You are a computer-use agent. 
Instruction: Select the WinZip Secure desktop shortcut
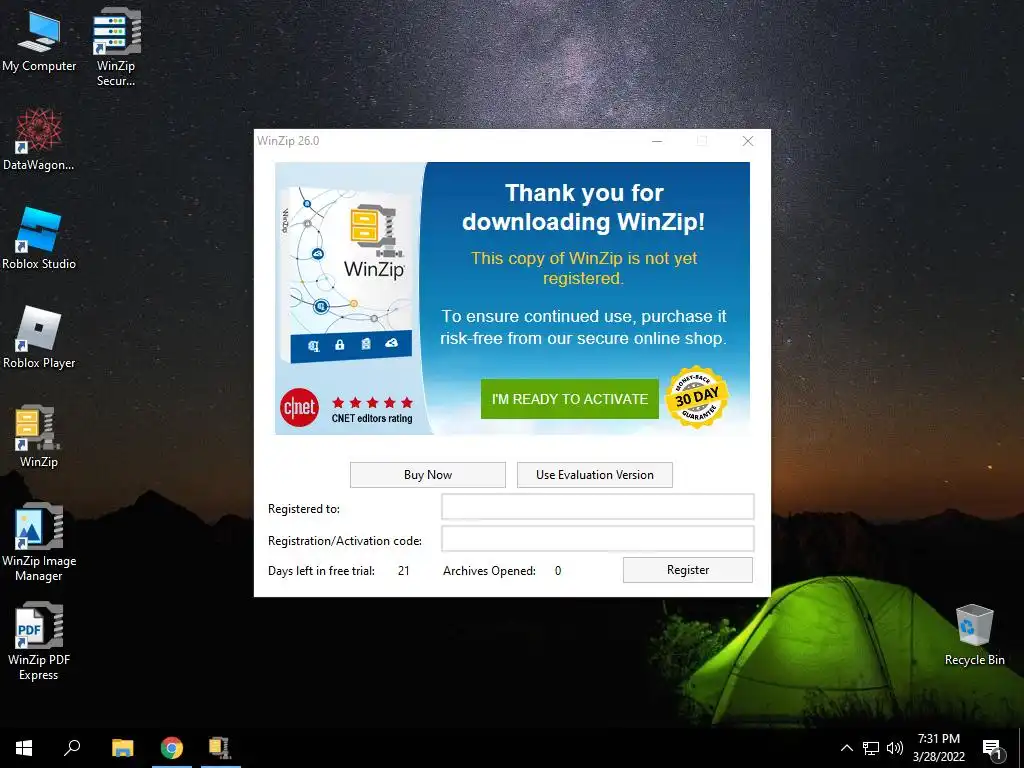[x=116, y=47]
